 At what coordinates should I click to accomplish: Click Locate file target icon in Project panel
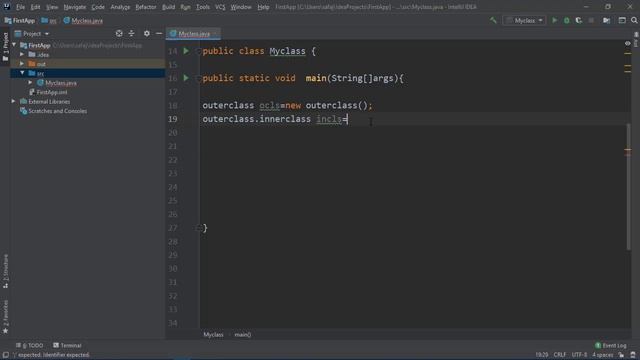pyautogui.click(x=119, y=33)
